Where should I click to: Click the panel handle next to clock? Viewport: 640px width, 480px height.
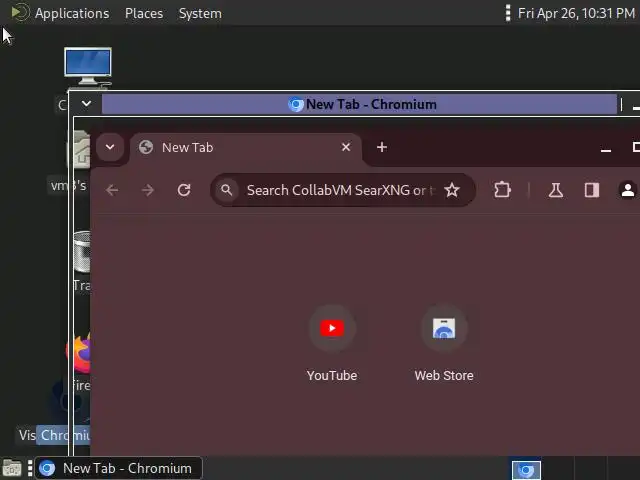click(x=508, y=13)
